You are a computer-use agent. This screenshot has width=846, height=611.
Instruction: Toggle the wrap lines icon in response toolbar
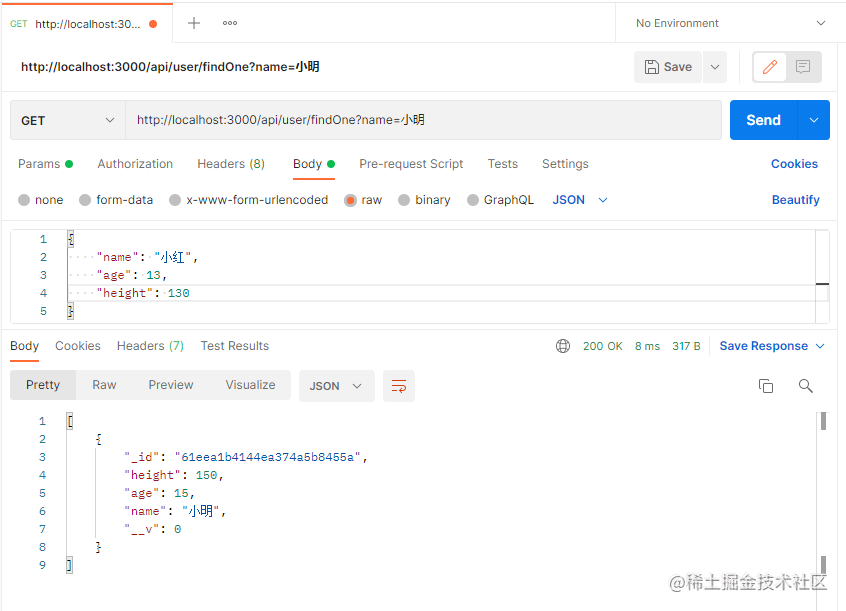pos(399,386)
